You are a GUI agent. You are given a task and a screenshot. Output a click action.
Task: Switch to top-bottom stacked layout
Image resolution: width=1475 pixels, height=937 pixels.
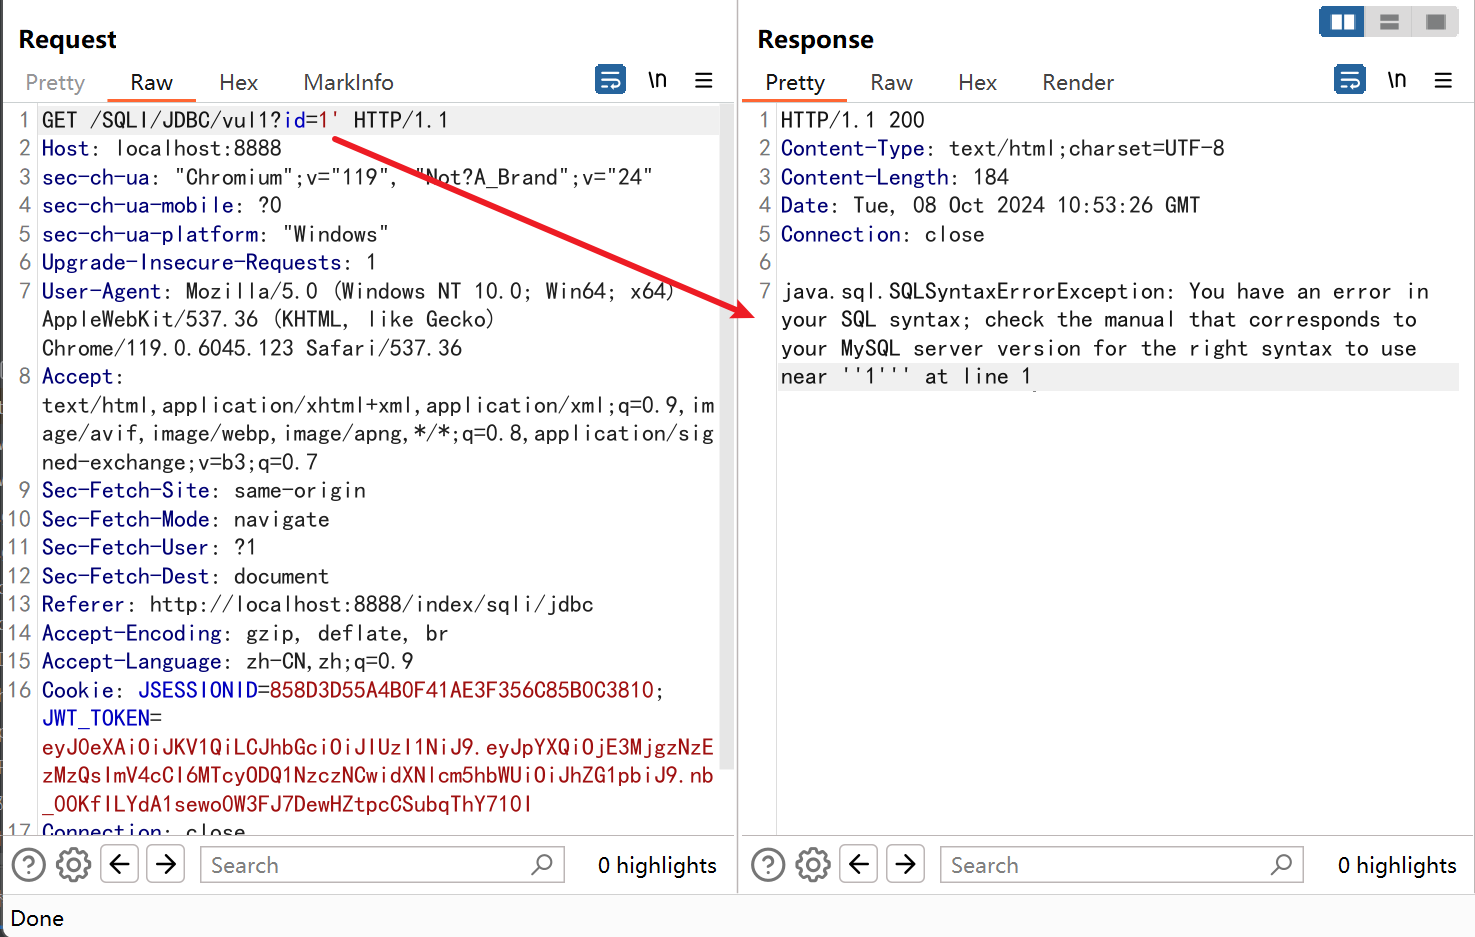click(x=1389, y=22)
